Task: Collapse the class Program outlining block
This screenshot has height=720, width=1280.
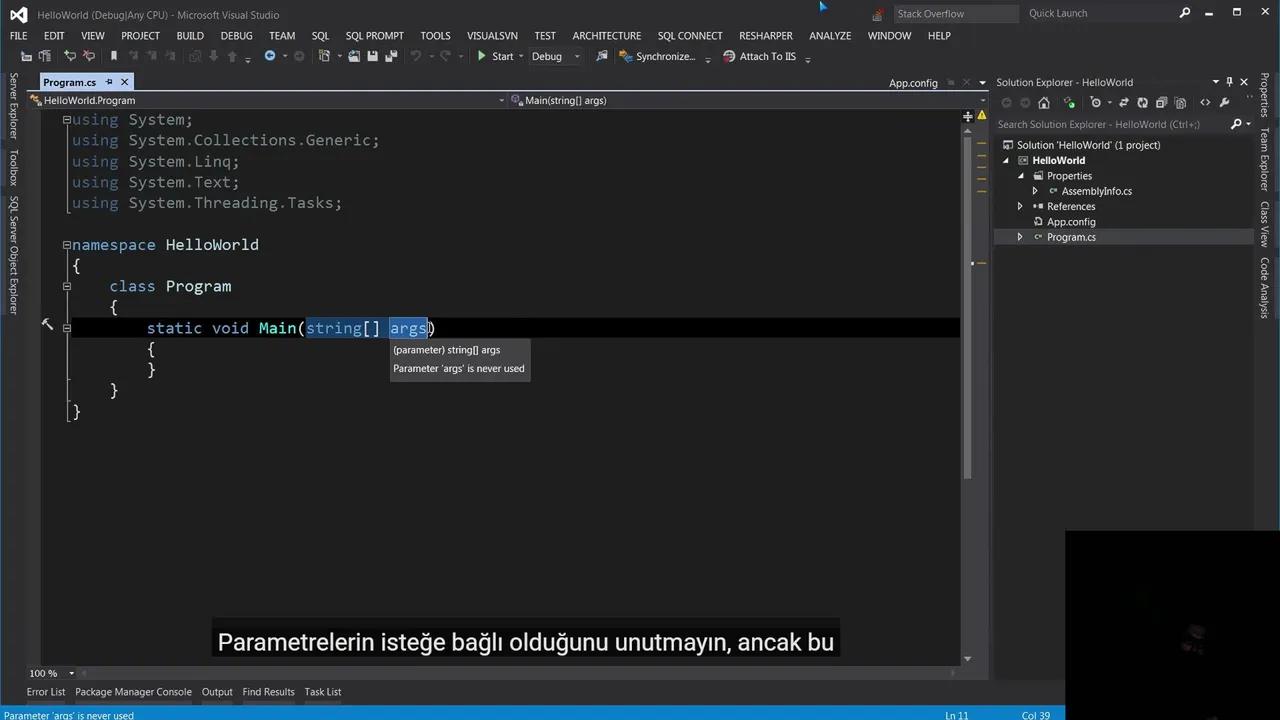Action: click(67, 286)
